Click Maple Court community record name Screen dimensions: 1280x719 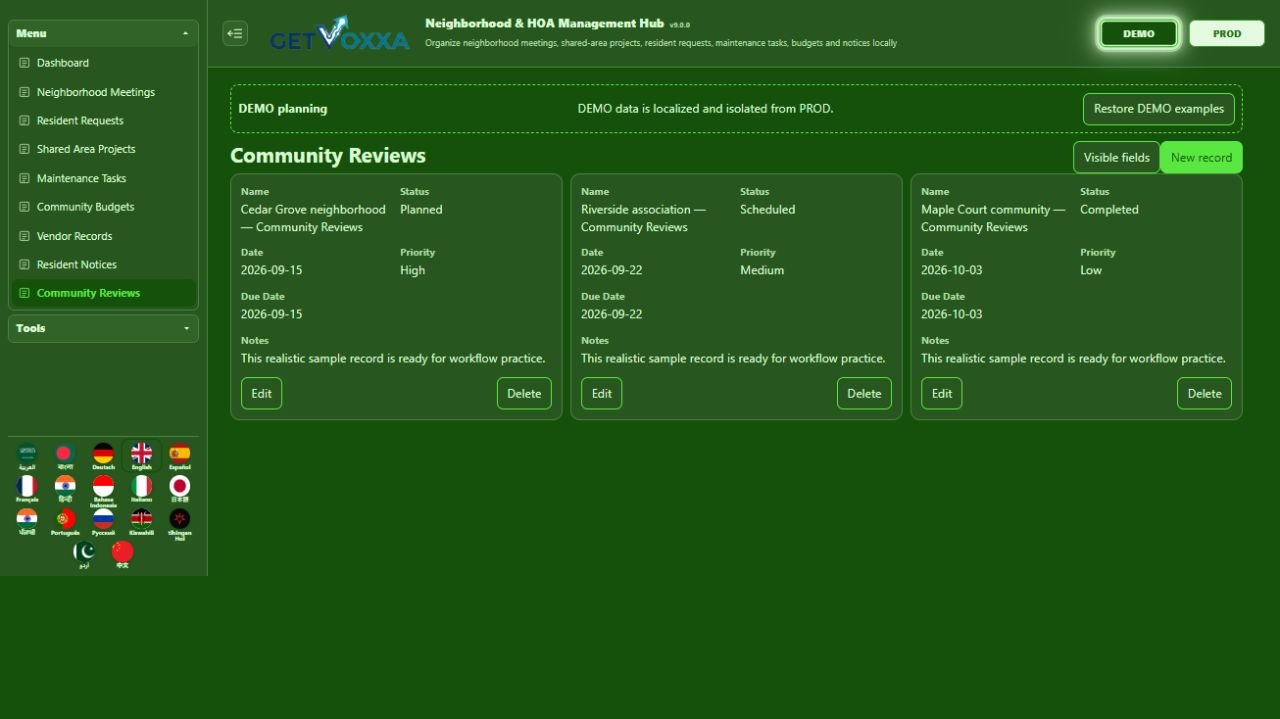[993, 218]
